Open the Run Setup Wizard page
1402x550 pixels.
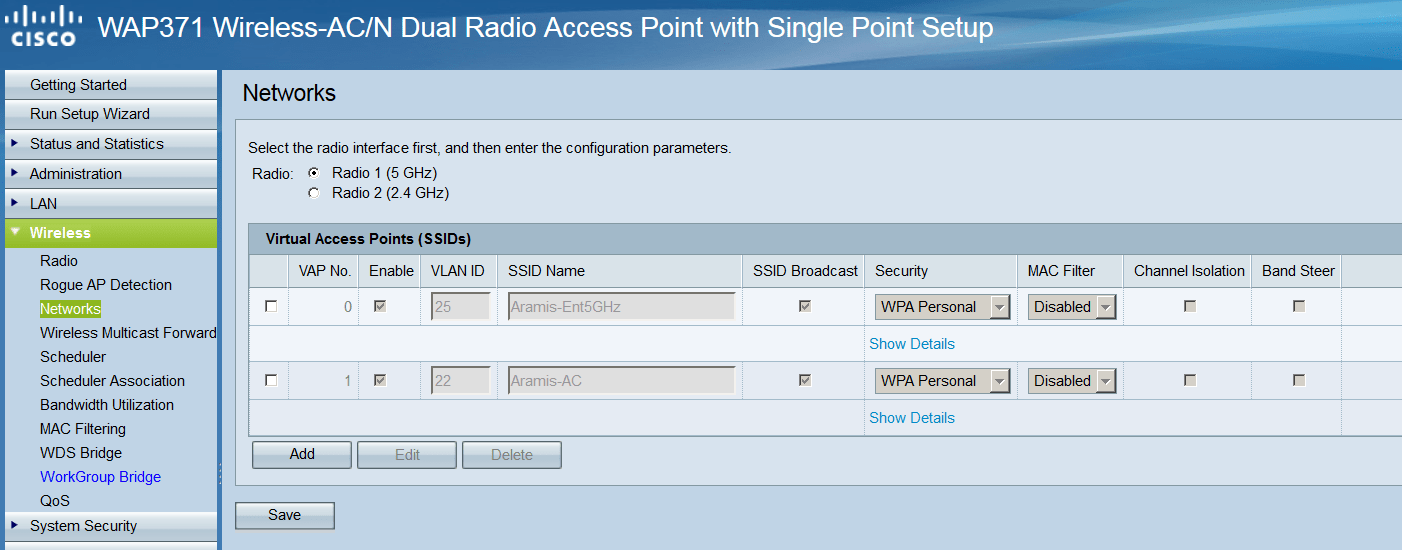pyautogui.click(x=110, y=114)
